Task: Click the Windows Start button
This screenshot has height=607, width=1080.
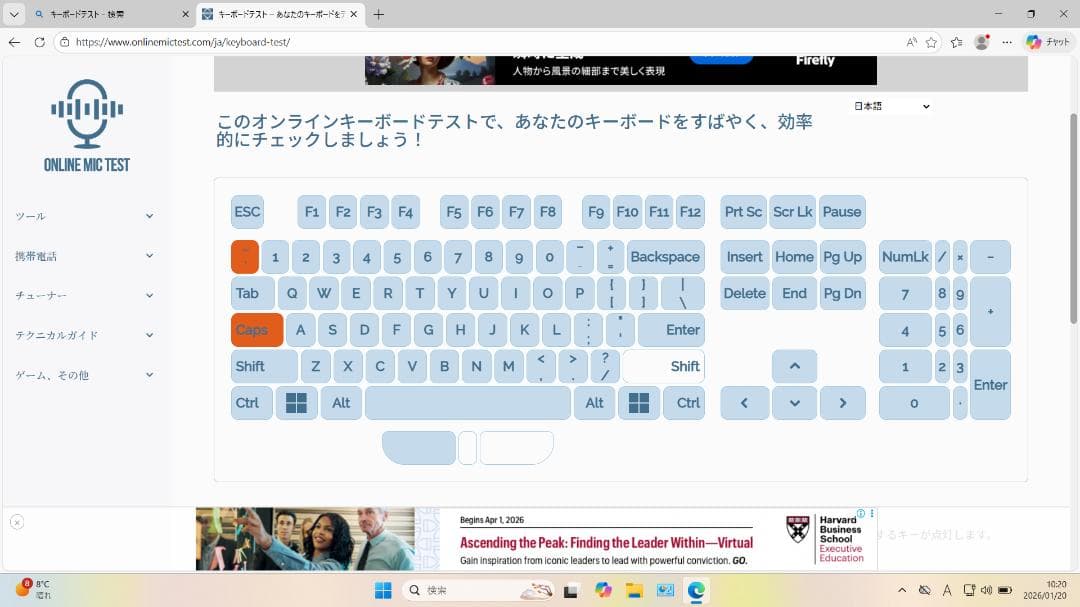Action: (383, 590)
